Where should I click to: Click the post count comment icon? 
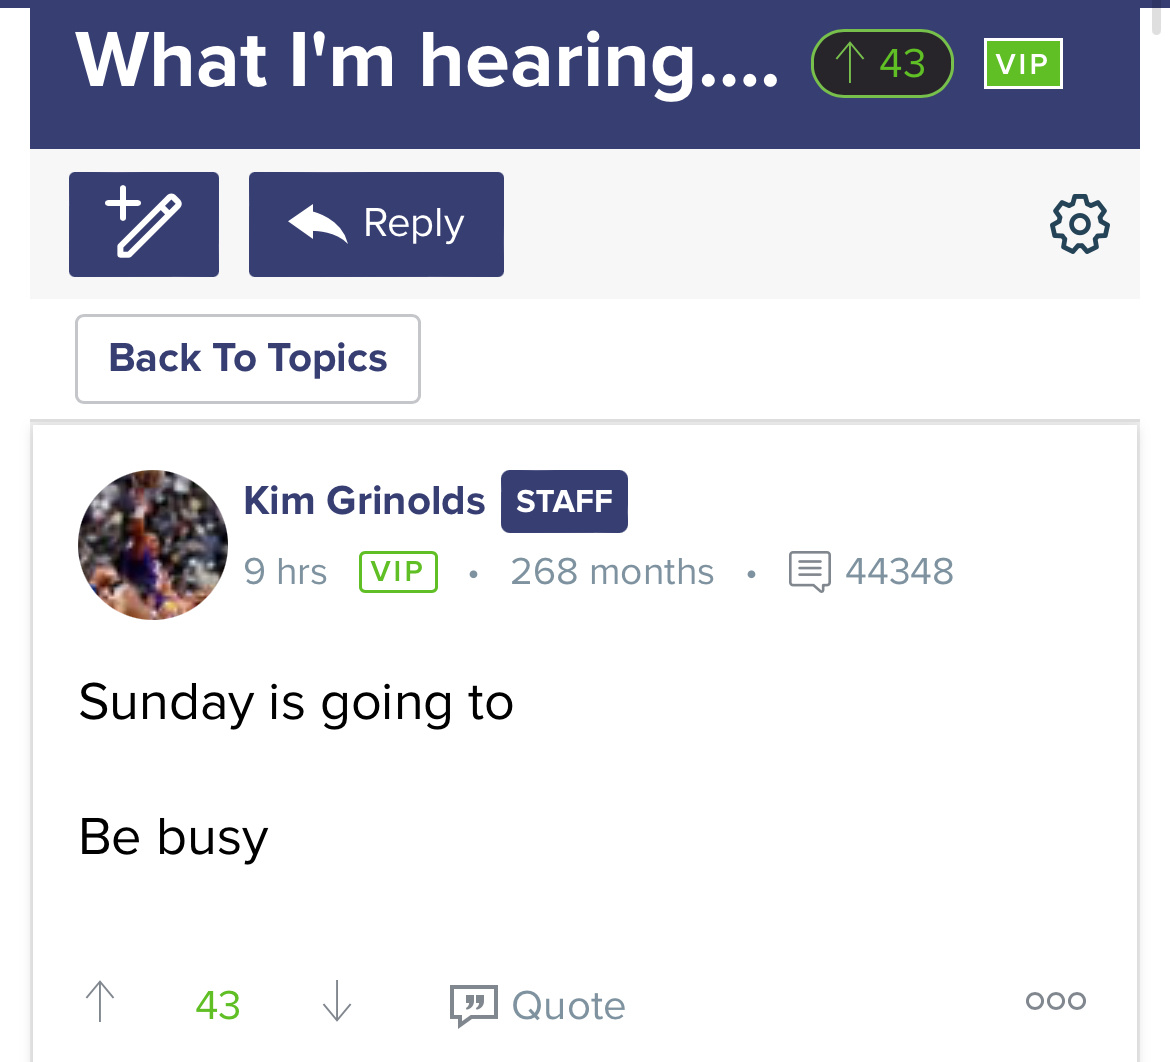click(809, 572)
